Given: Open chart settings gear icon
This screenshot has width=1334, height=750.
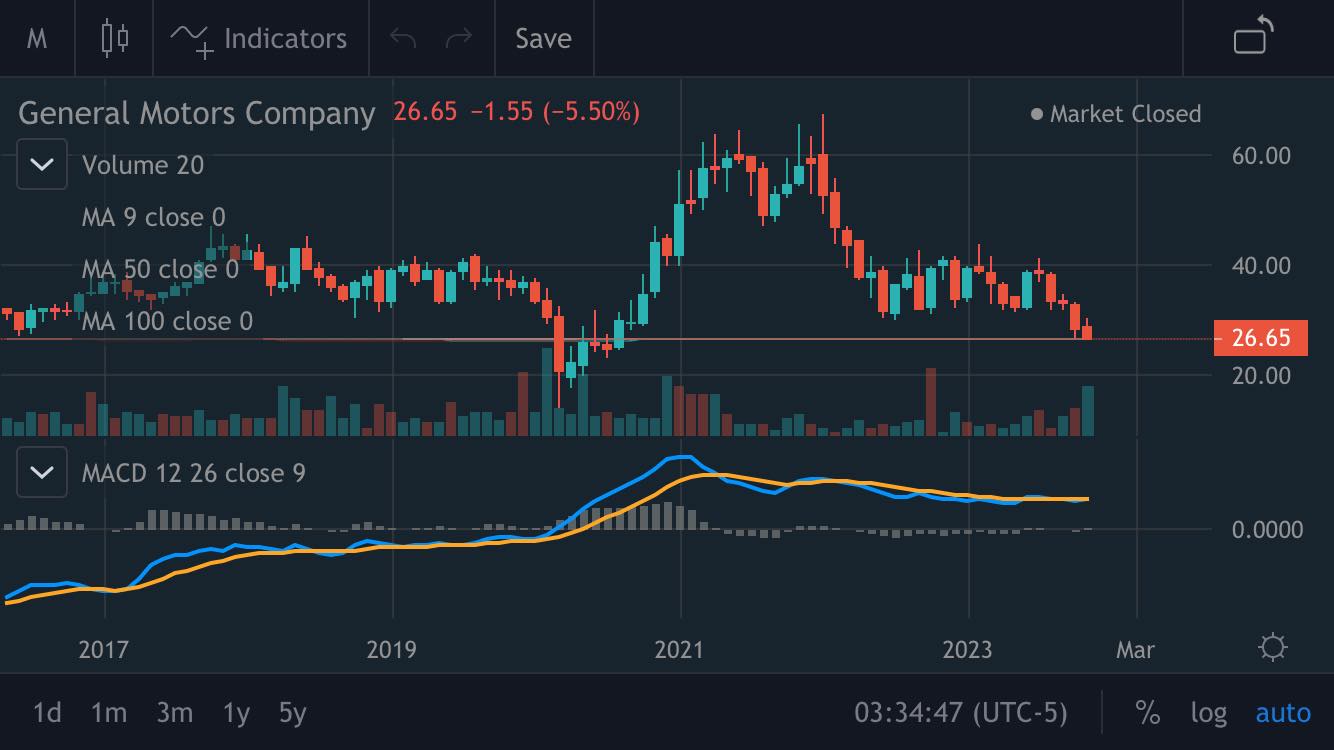Looking at the screenshot, I should pos(1273,648).
